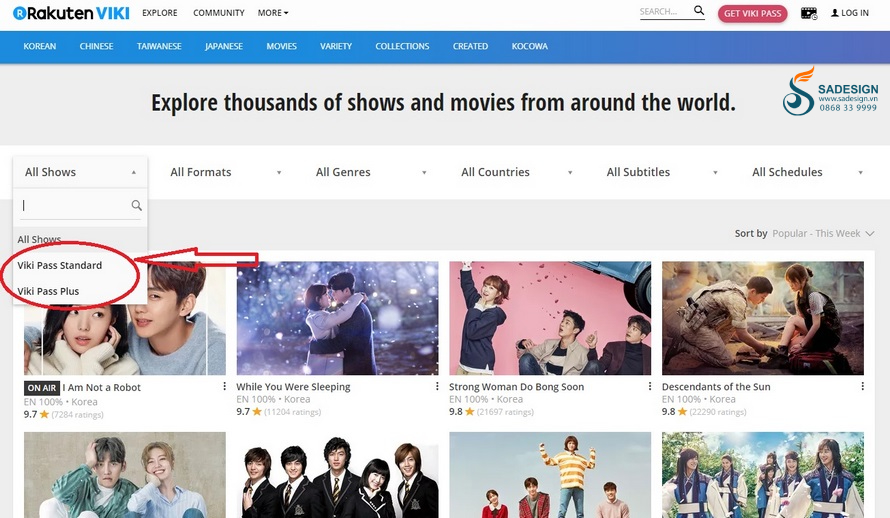
Task: Open the CREATED category tab
Action: tap(470, 46)
